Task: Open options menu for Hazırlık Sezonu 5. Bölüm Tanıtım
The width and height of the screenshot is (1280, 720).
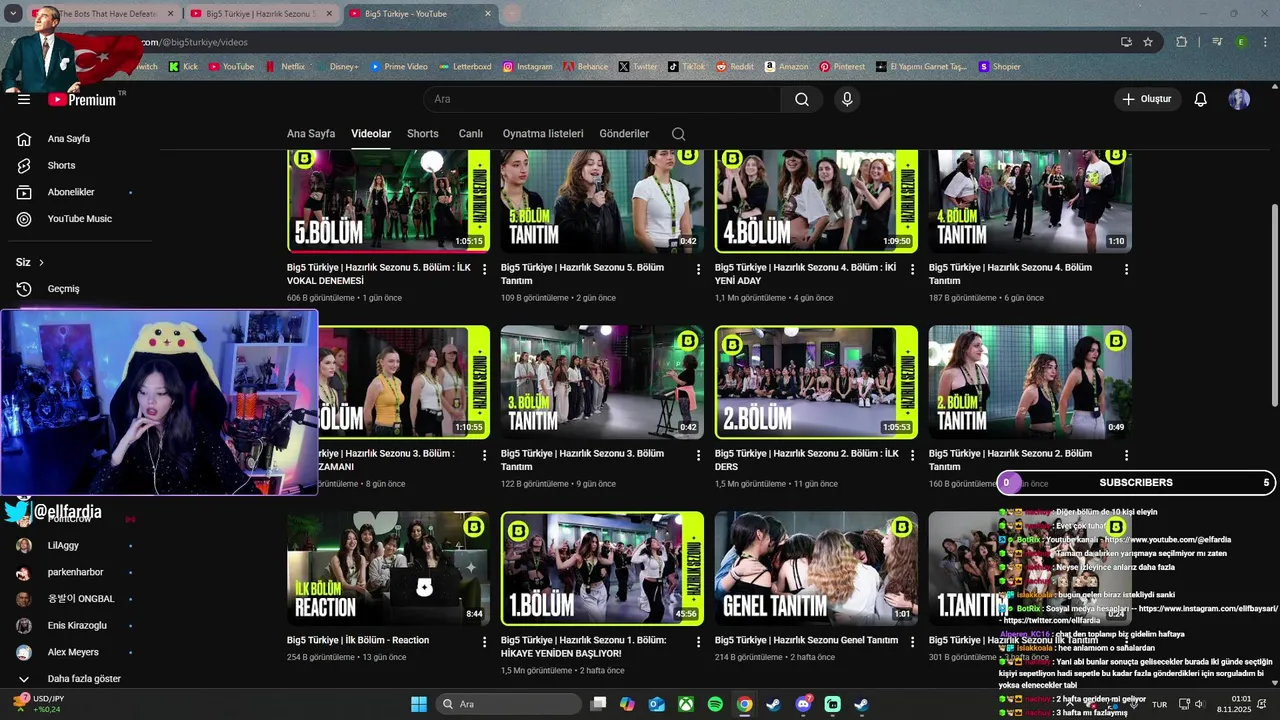Action: click(699, 269)
